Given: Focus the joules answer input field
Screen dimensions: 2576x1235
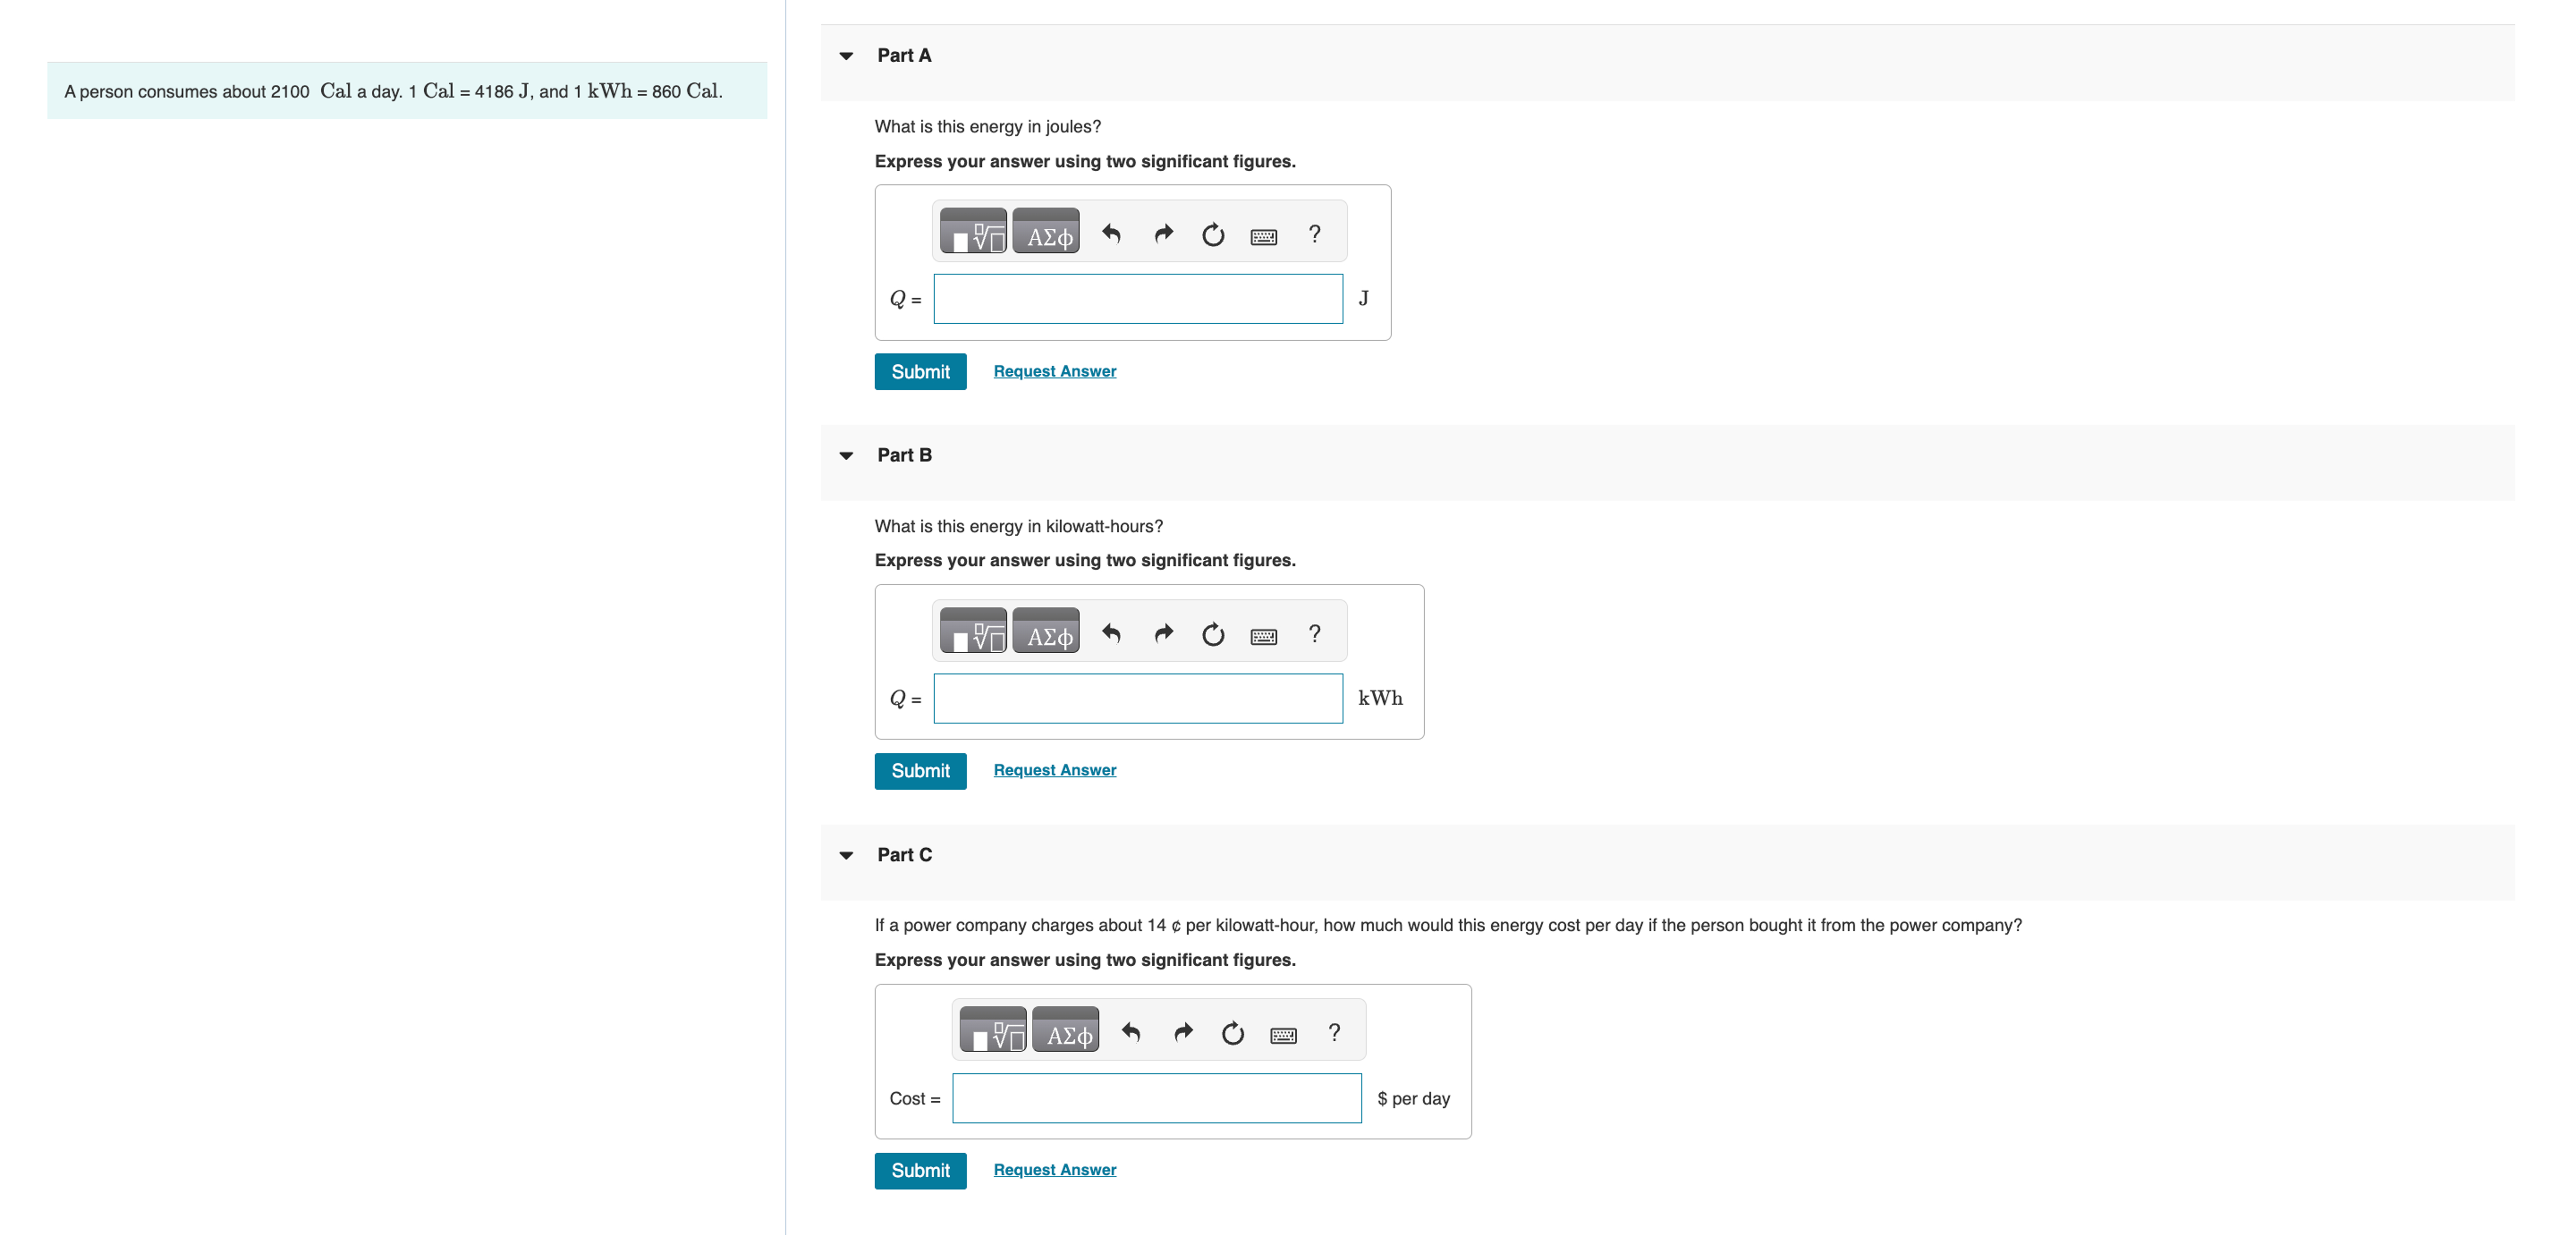Looking at the screenshot, I should pyautogui.click(x=1138, y=299).
